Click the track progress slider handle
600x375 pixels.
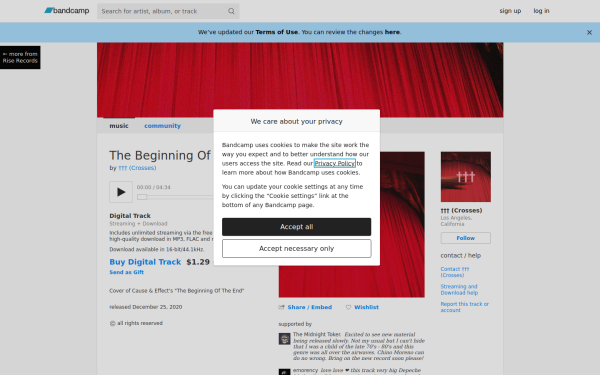pos(142,197)
